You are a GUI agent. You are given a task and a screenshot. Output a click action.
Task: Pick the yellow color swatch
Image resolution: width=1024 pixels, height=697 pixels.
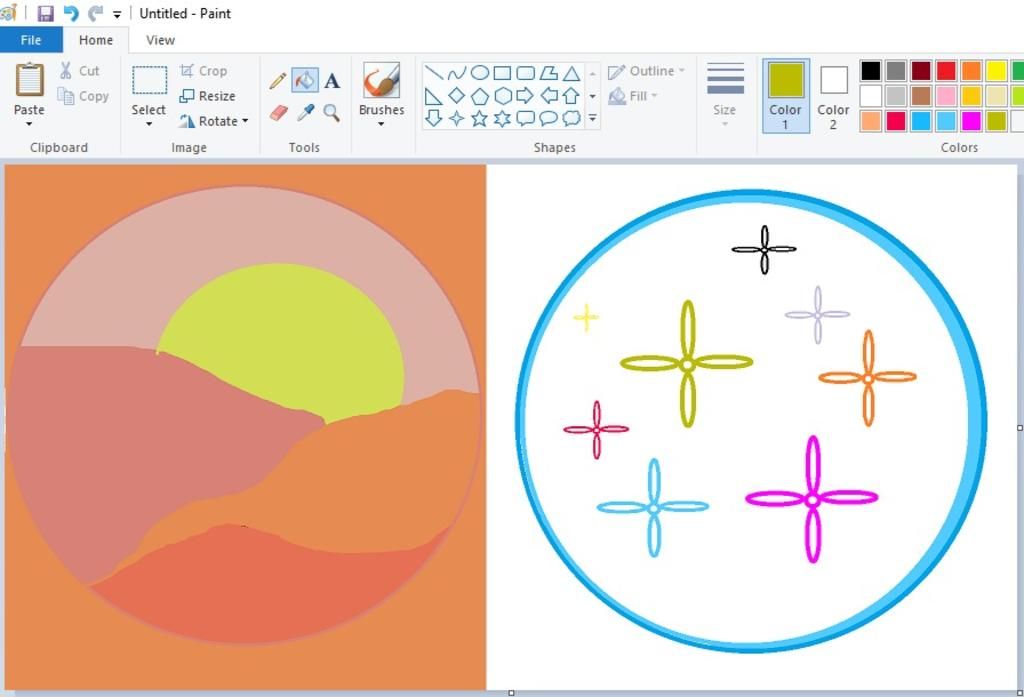997,71
